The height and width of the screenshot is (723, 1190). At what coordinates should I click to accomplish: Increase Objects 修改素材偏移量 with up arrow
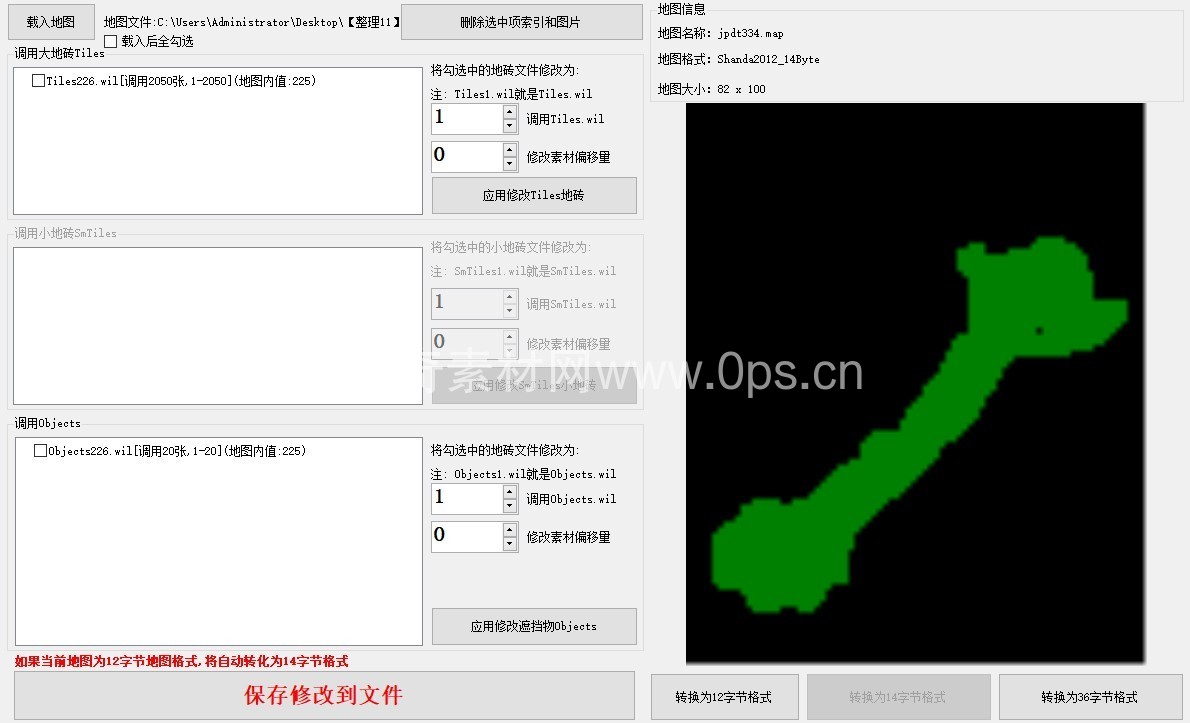510,530
